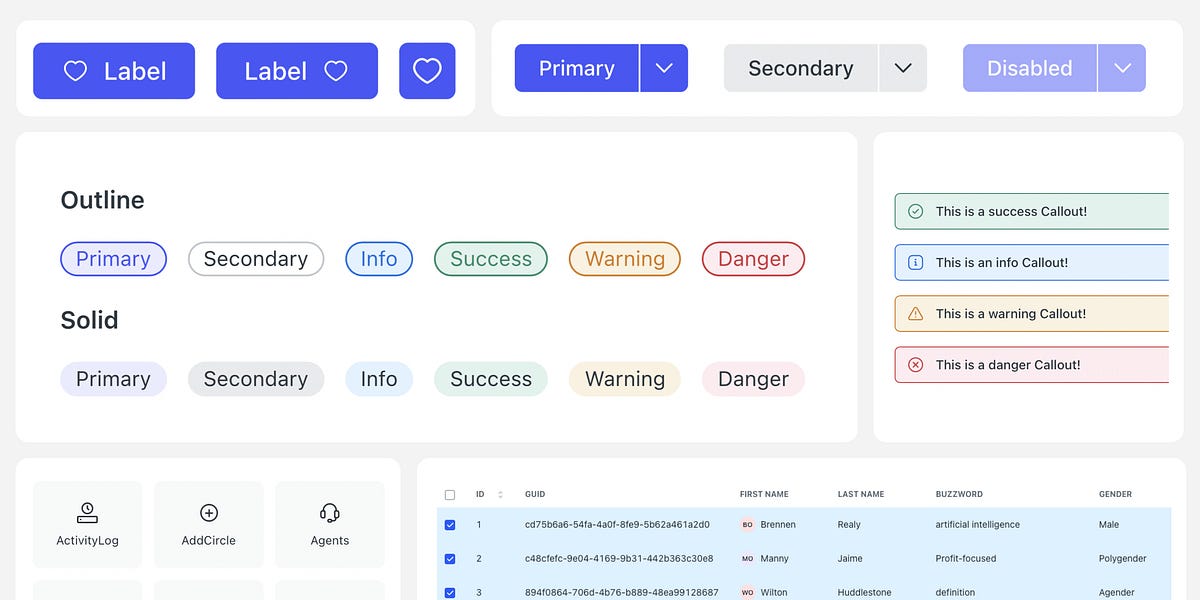
Task: Click the Label button with leading heart
Action: (114, 71)
